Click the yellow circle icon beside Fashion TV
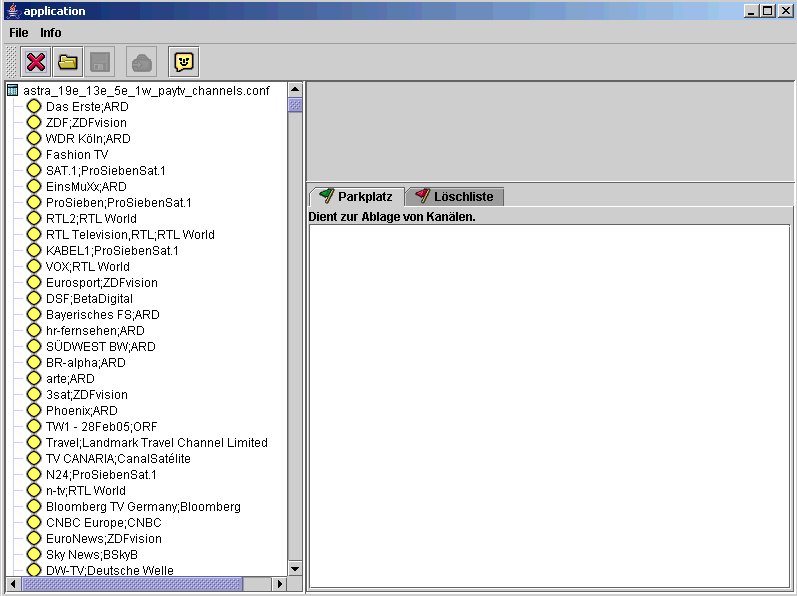The width and height of the screenshot is (797, 596). [34, 155]
